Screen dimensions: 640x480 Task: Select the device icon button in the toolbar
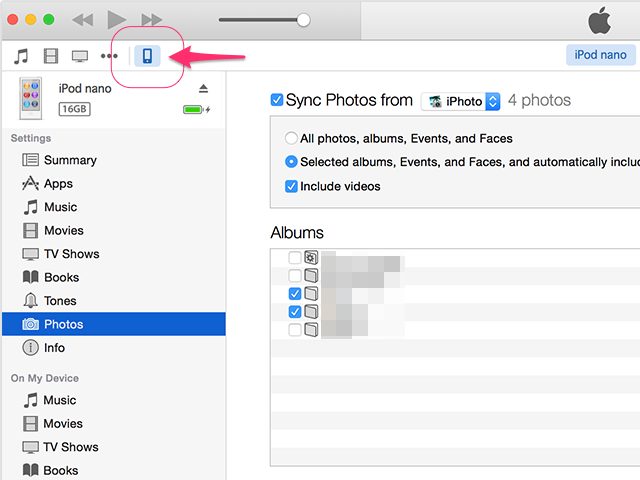click(147, 56)
